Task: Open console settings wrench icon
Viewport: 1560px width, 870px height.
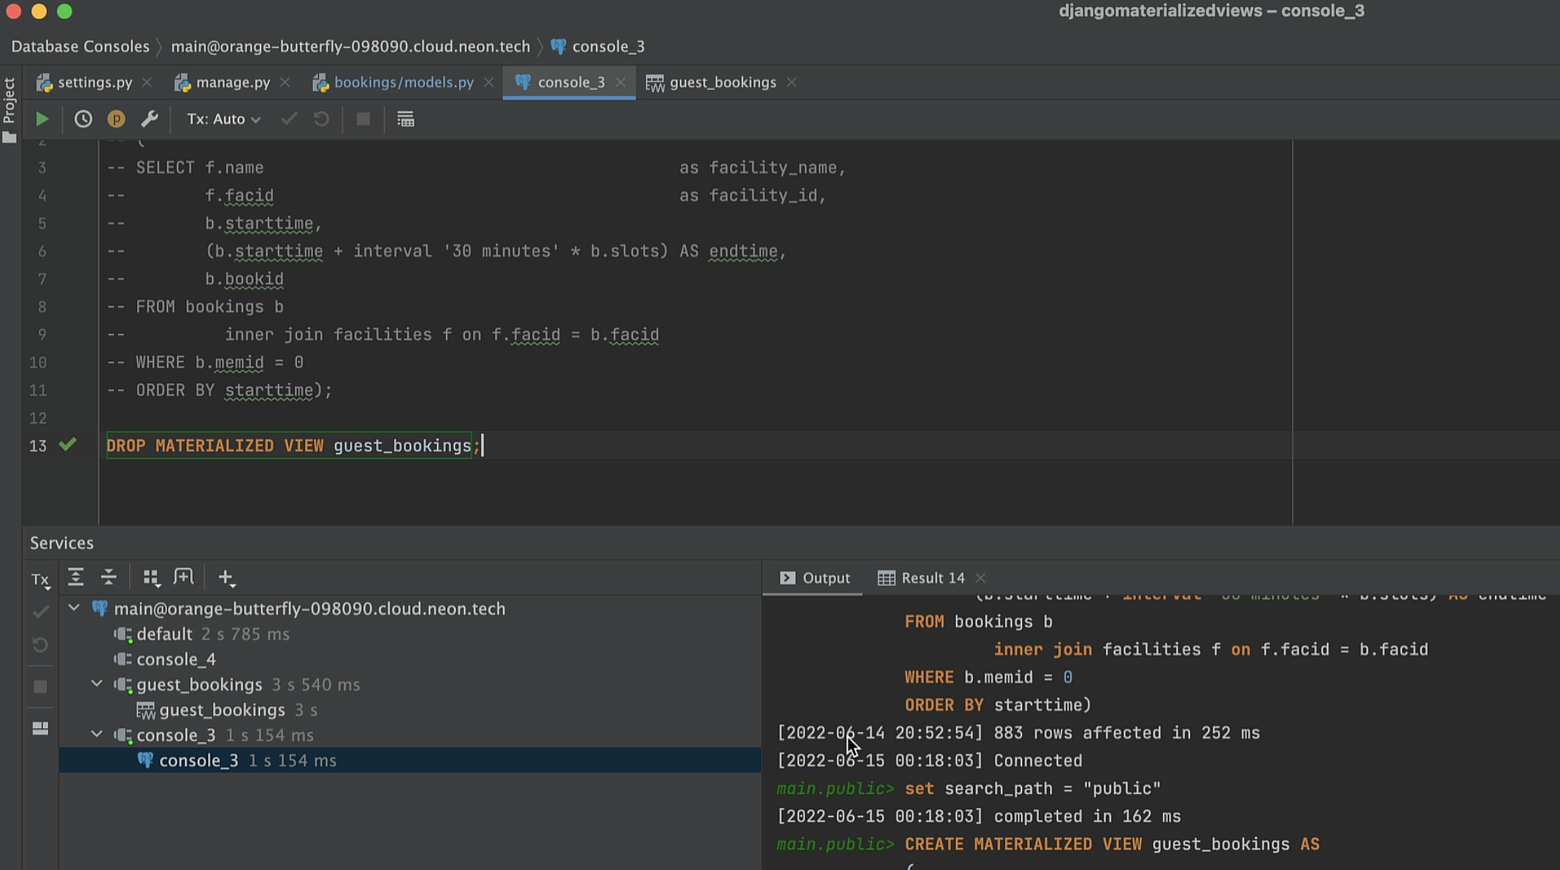Action: pyautogui.click(x=149, y=119)
